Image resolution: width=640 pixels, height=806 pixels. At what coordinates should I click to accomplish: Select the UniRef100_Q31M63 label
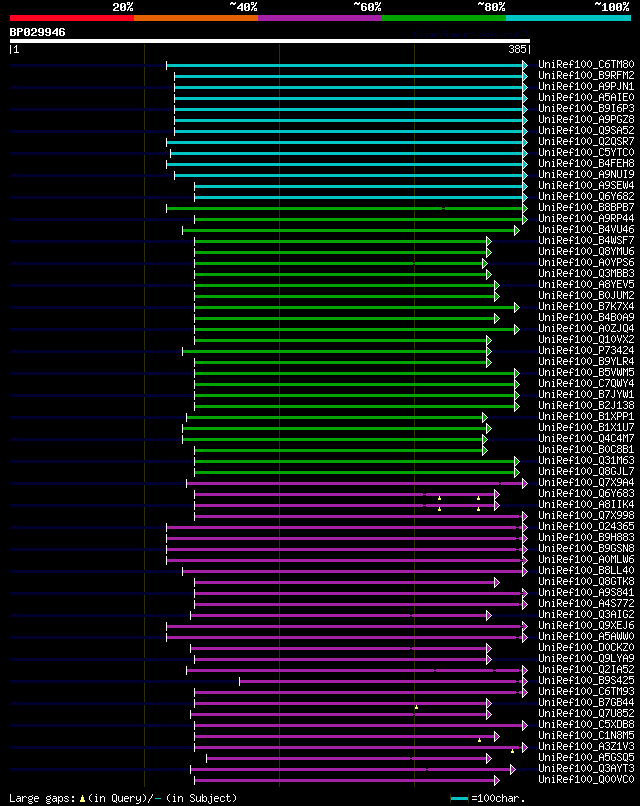click(x=586, y=461)
